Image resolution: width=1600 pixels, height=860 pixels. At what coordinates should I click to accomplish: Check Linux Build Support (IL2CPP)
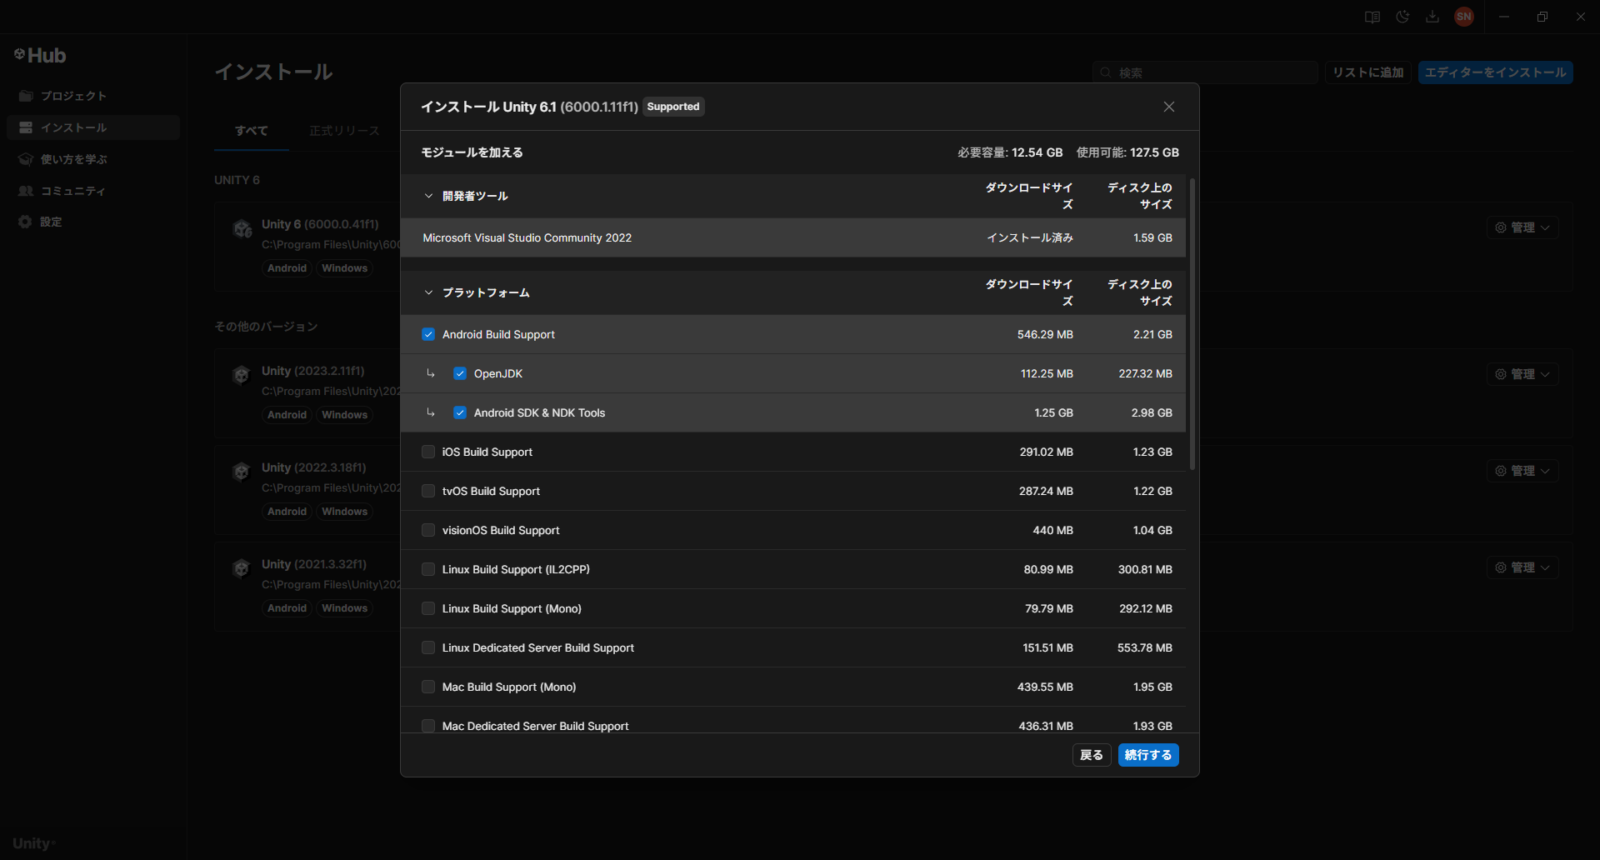coord(428,569)
